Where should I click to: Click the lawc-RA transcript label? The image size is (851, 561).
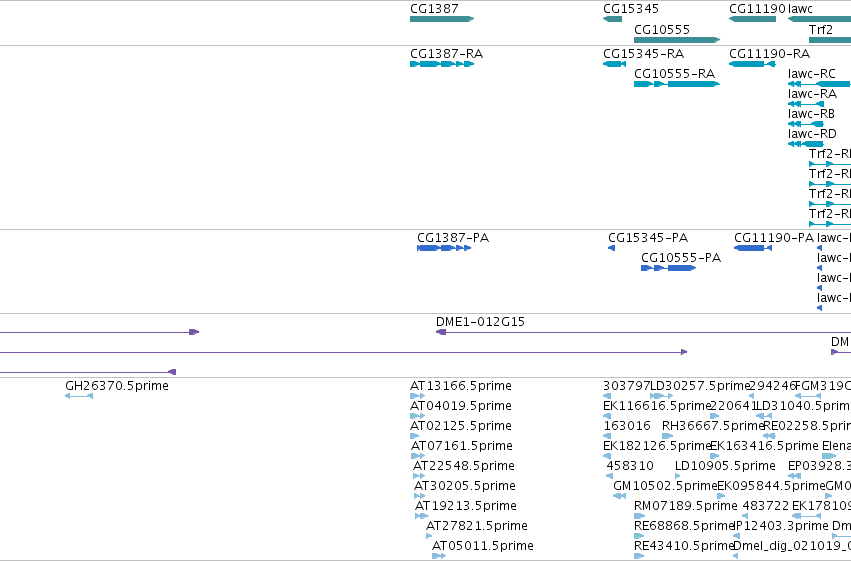812,94
